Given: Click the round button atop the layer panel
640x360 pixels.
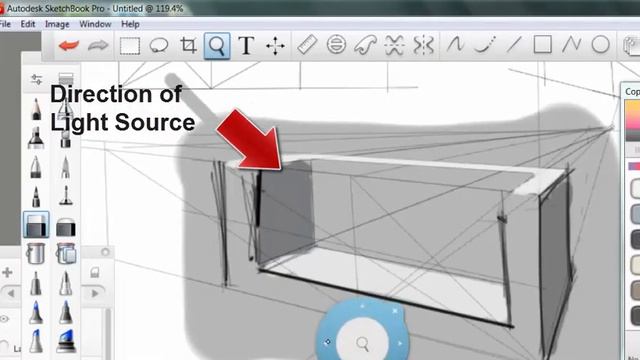Looking at the screenshot, I should click(x=105, y=252).
